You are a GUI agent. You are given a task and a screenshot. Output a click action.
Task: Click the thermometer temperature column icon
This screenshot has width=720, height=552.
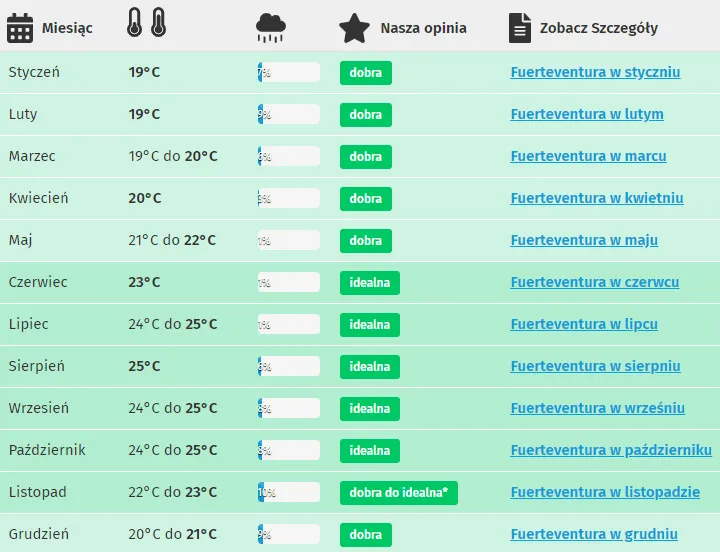coord(146,24)
